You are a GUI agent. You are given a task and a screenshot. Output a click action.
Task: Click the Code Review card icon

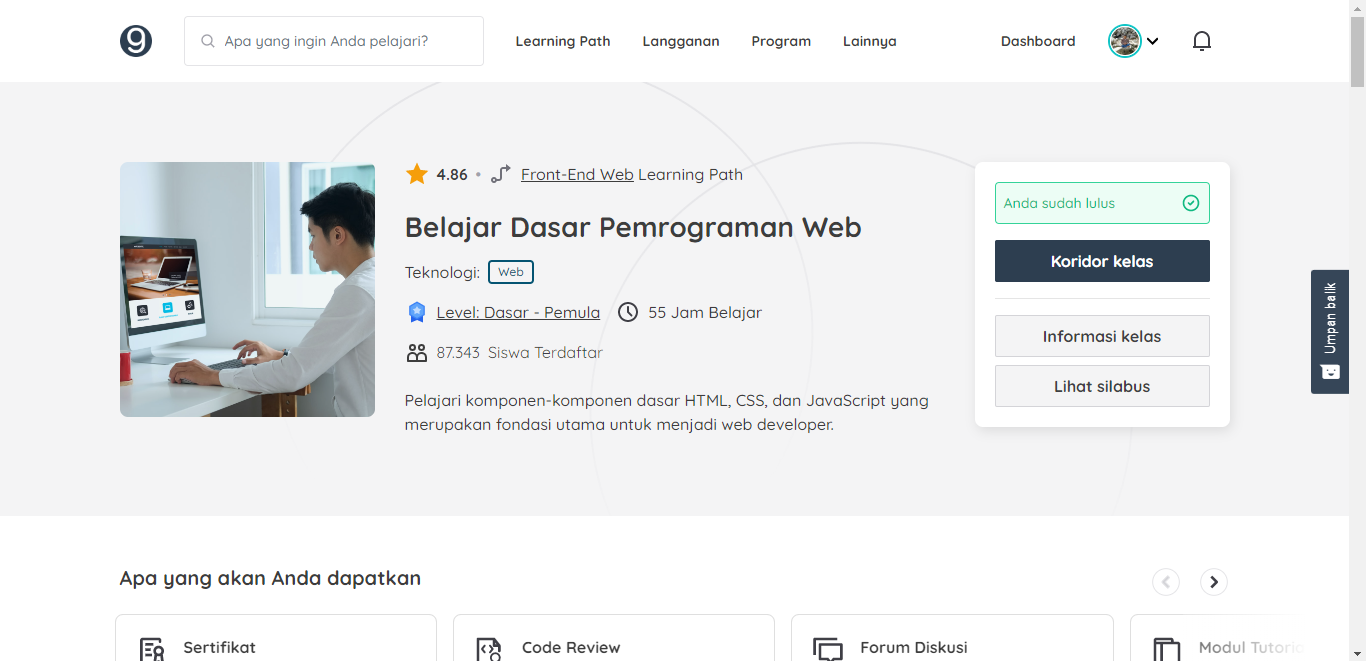click(x=489, y=649)
